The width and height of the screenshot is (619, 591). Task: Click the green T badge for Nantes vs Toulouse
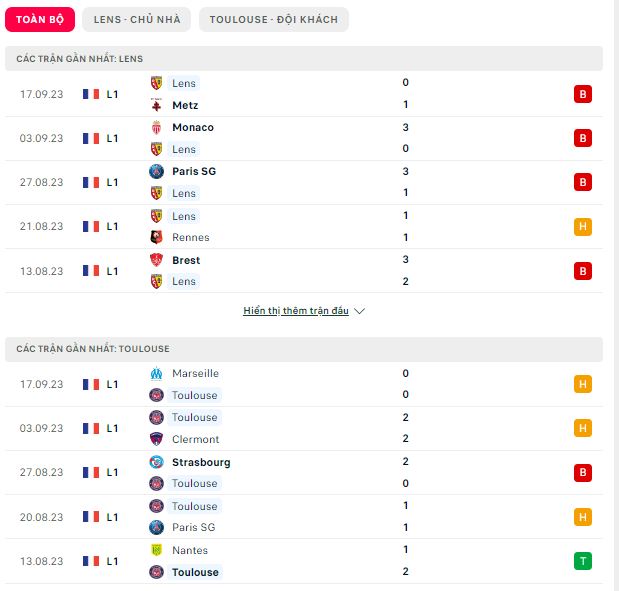(x=583, y=561)
